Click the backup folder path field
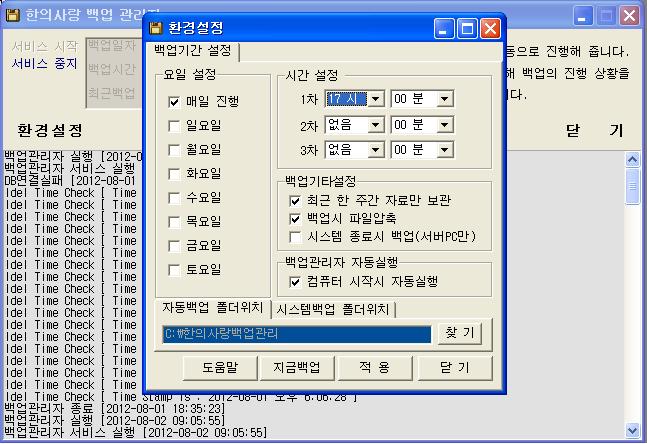The image size is (647, 444). 296,333
